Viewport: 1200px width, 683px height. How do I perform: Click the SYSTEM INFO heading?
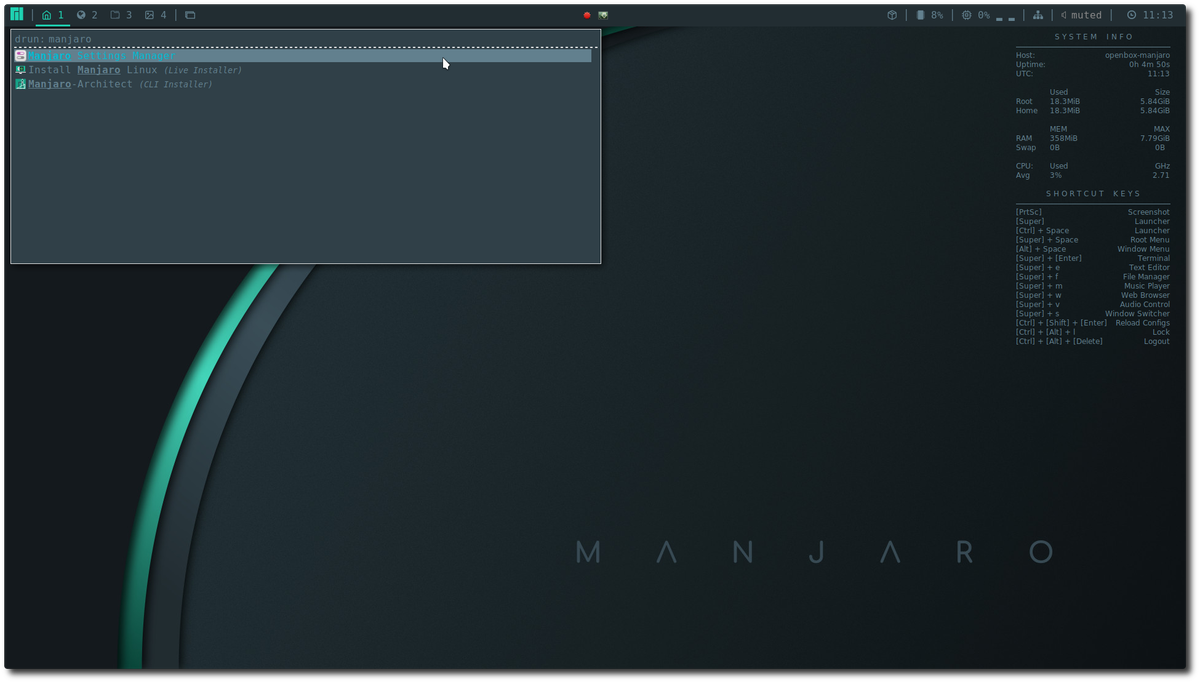(1094, 37)
